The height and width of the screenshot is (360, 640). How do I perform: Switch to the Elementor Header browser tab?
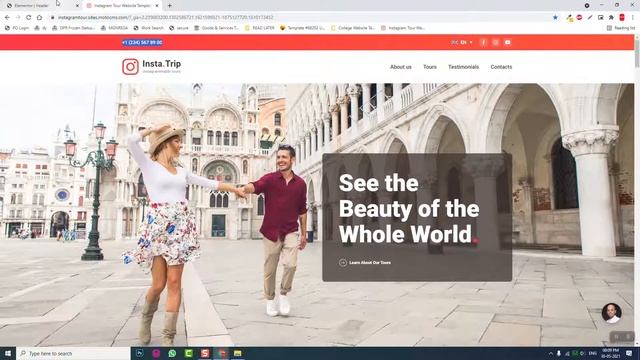tap(41, 6)
